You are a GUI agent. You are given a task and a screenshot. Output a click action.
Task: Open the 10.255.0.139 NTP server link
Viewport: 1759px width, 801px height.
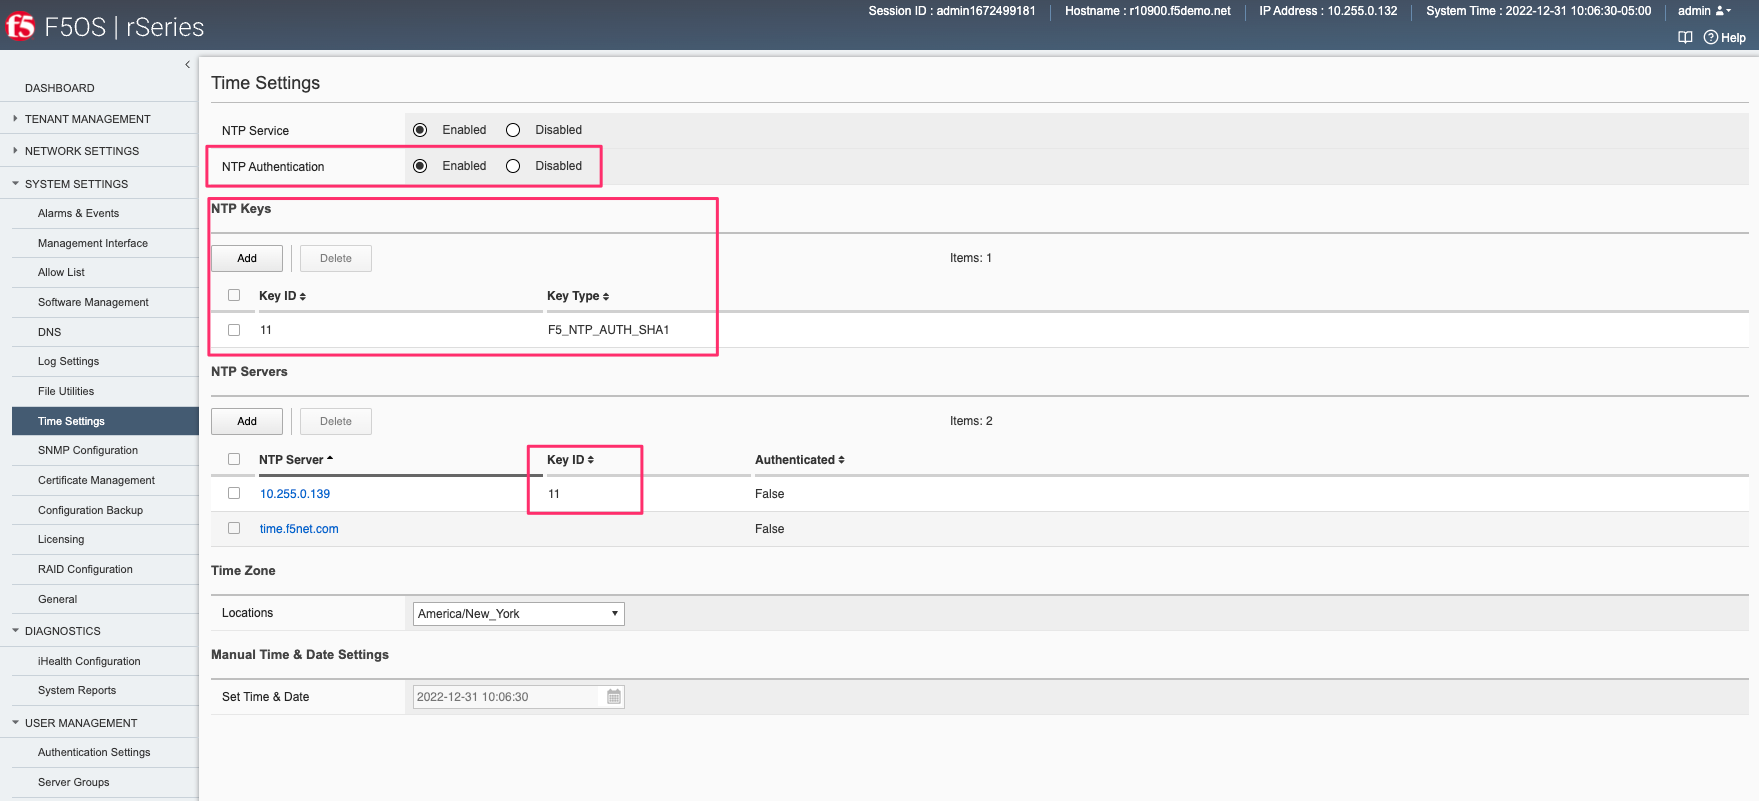point(295,494)
